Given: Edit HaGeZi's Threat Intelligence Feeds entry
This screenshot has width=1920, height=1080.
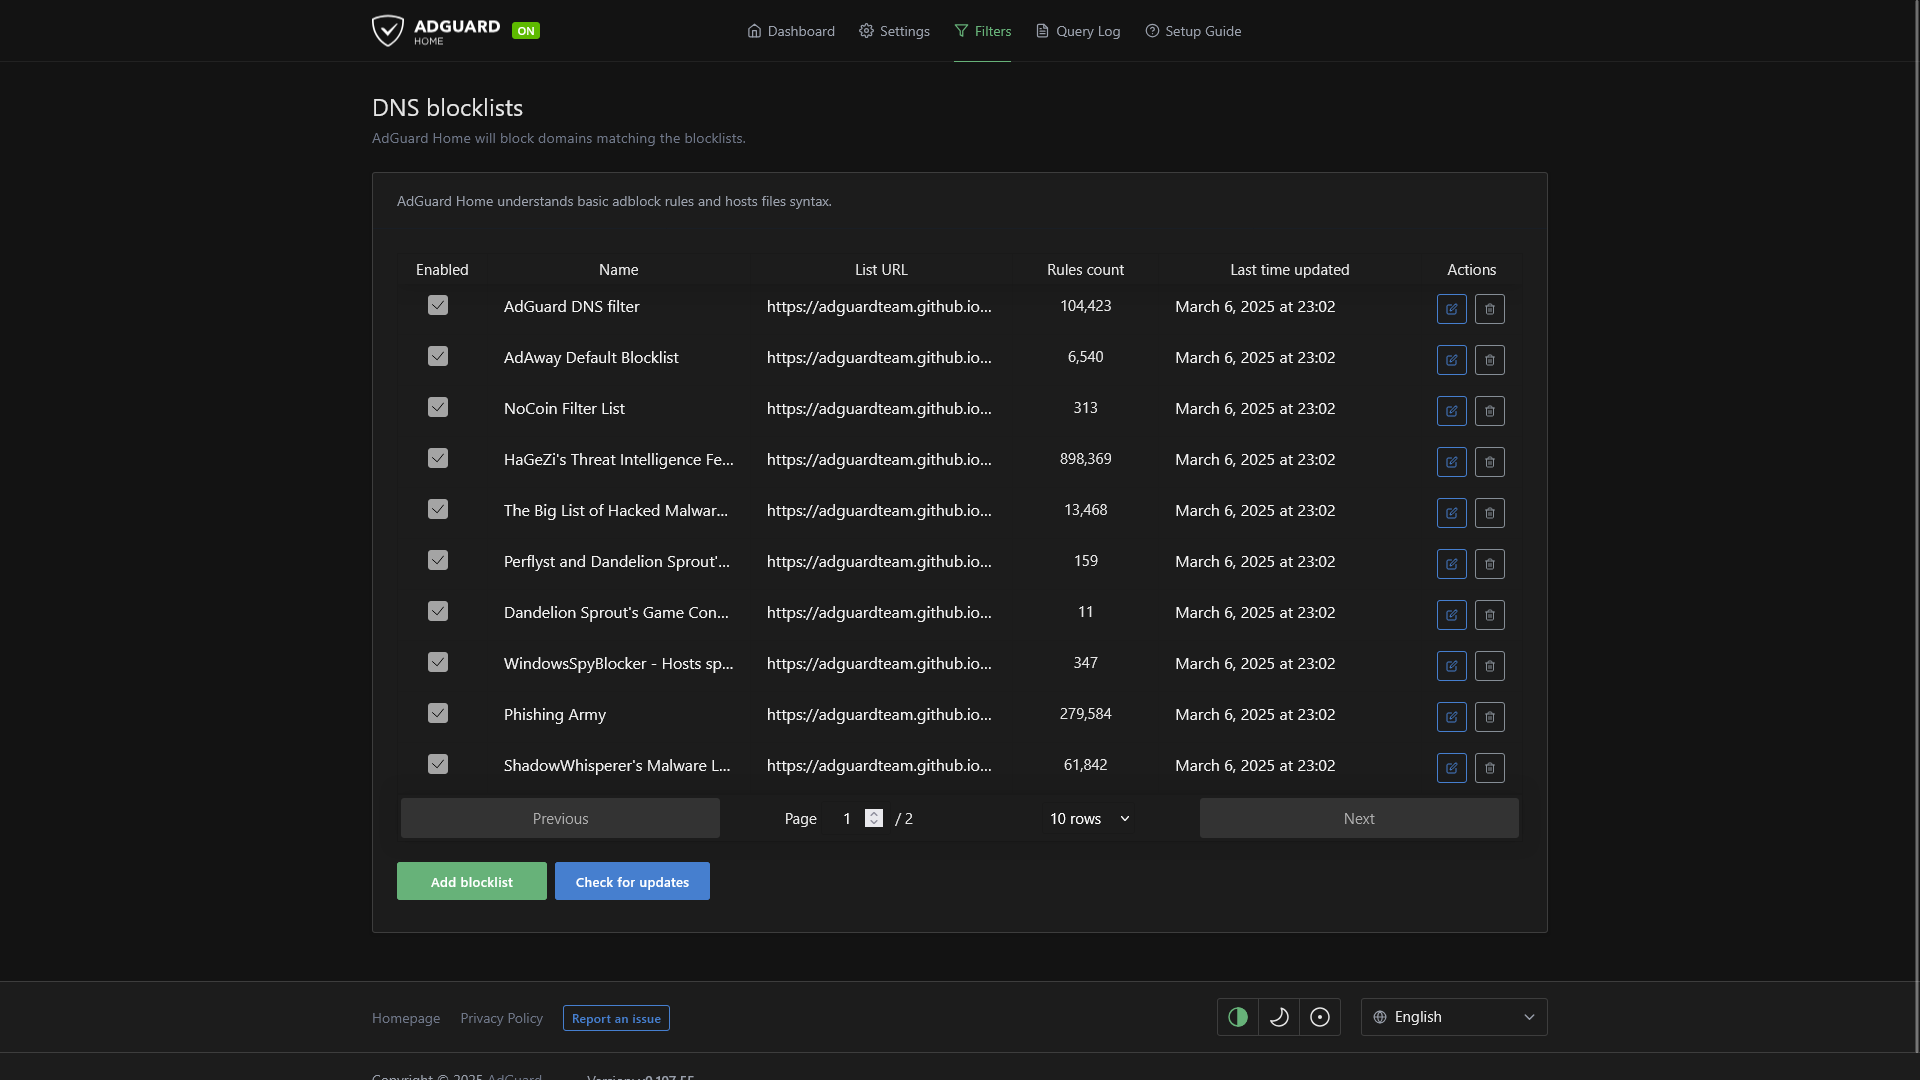Looking at the screenshot, I should pyautogui.click(x=1451, y=462).
